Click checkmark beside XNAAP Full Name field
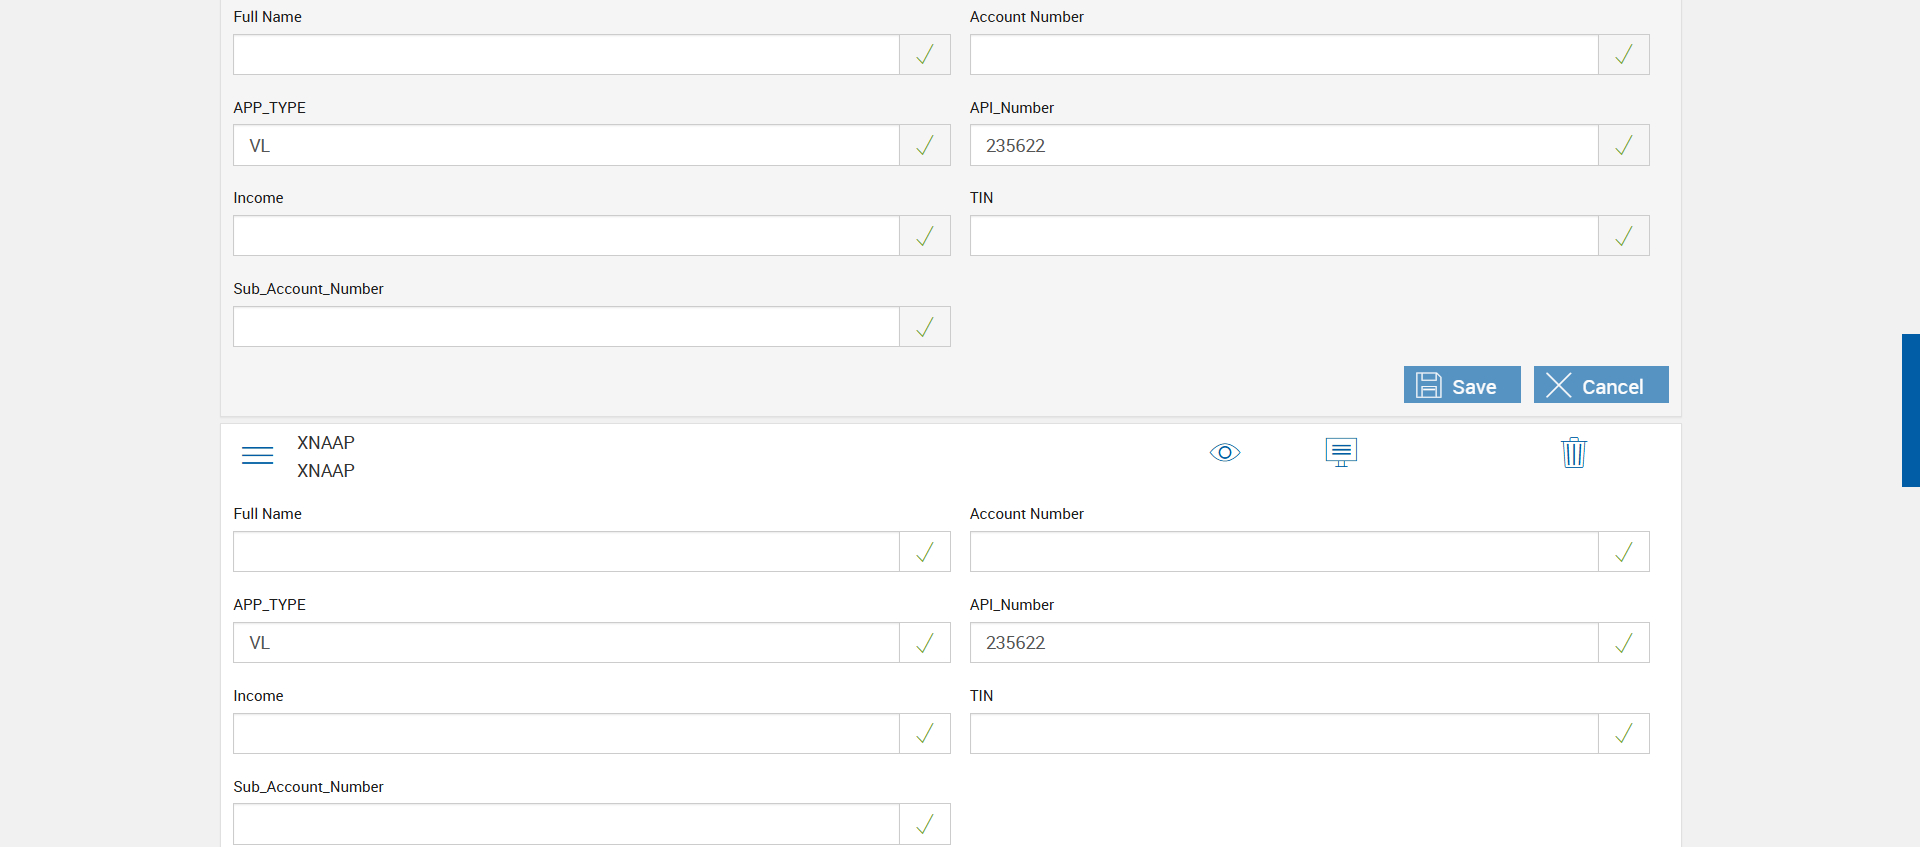 coord(925,552)
